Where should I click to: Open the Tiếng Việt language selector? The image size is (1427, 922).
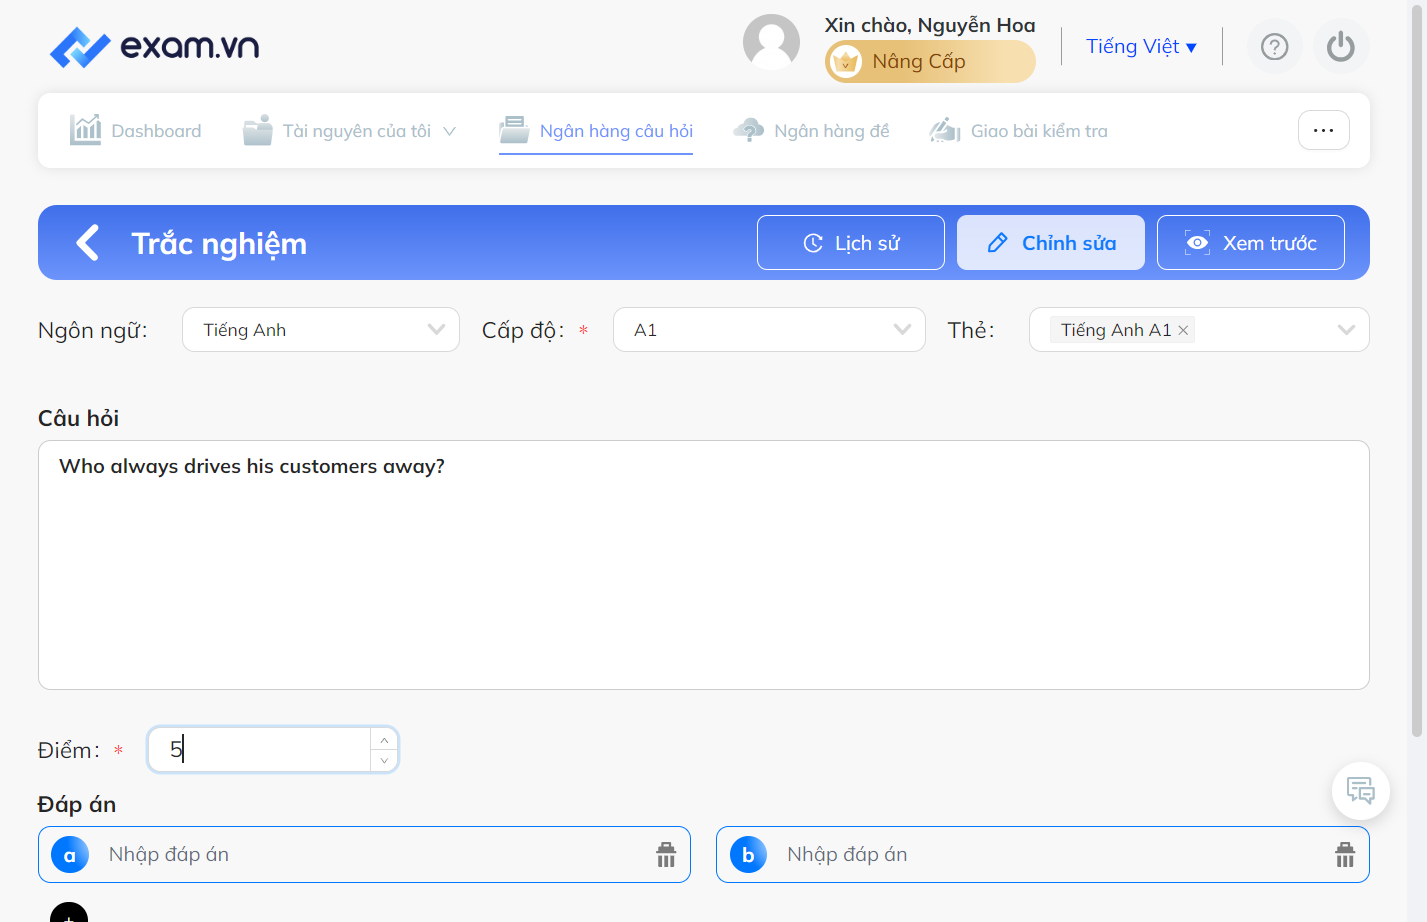click(x=1141, y=47)
